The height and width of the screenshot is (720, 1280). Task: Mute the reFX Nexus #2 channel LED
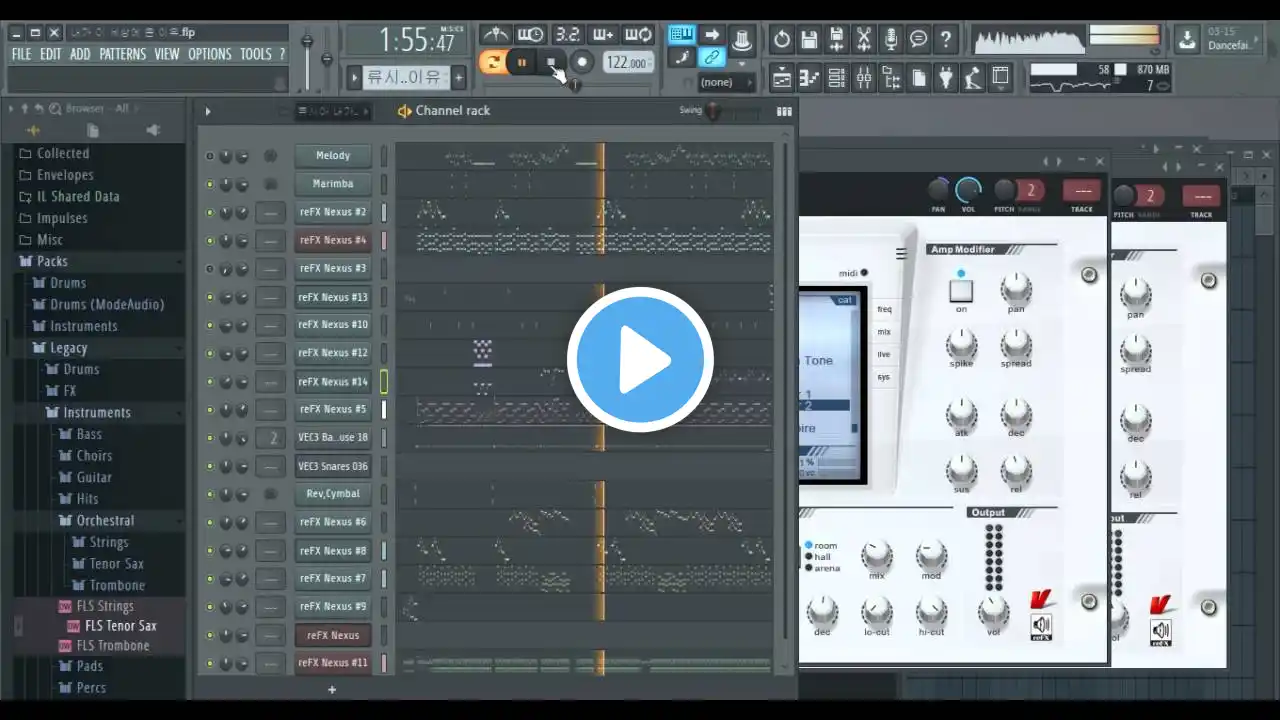[209, 212]
